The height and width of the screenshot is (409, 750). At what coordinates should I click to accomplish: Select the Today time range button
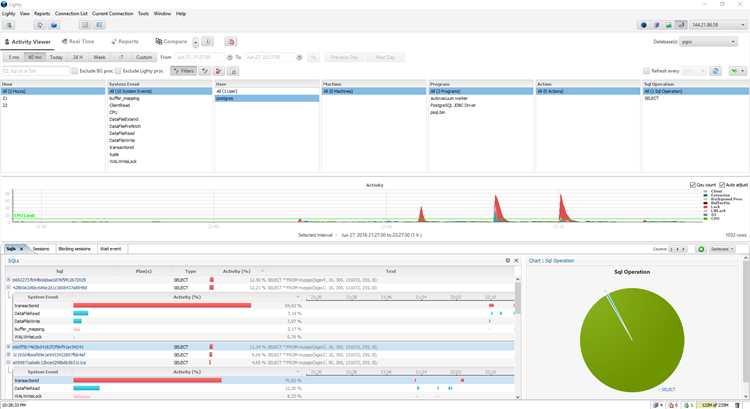point(56,57)
